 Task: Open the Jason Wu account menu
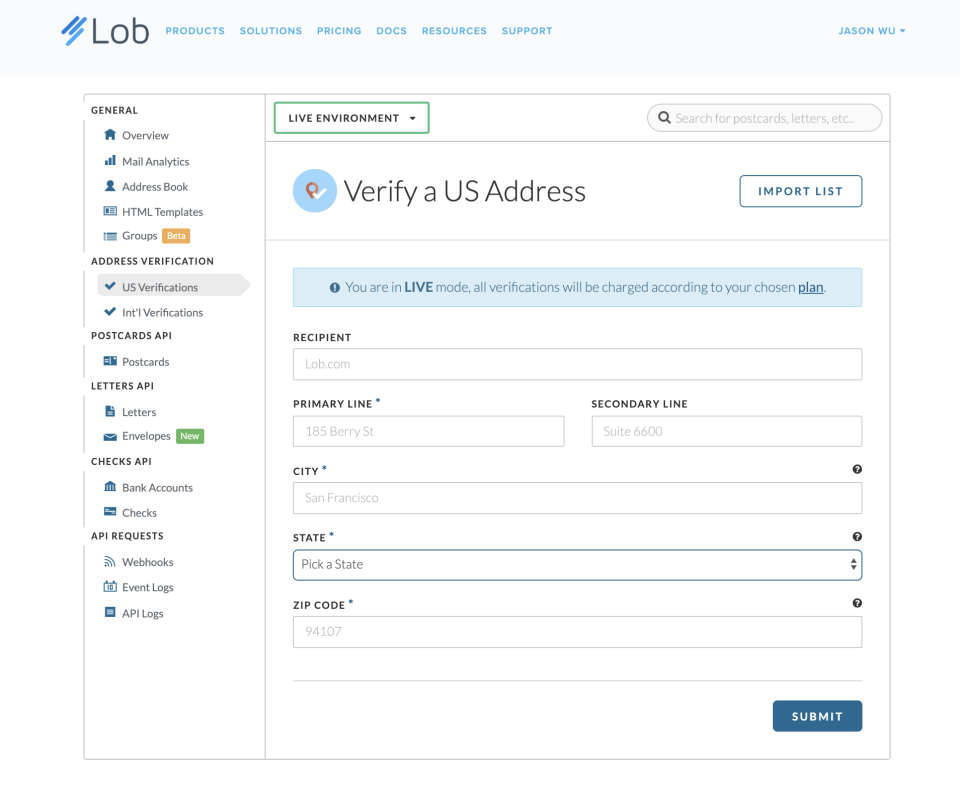[x=872, y=31]
